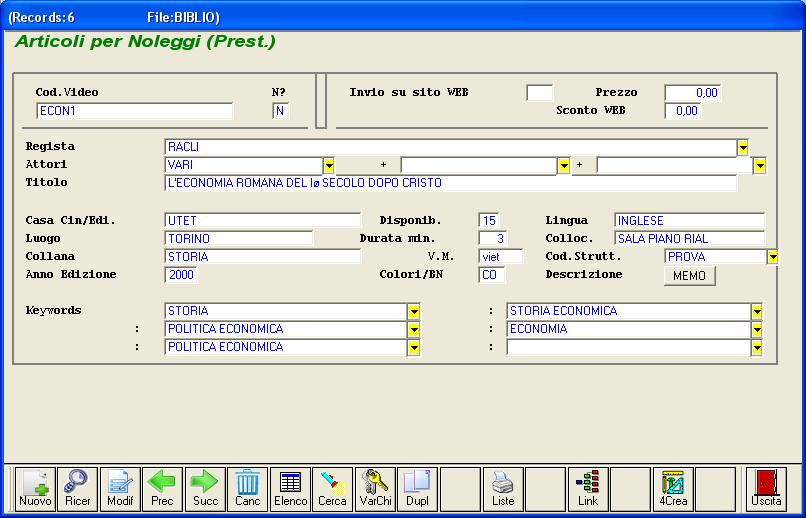806x518 pixels.
Task: Open the third Attori dropdown arrow
Action: pyautogui.click(x=760, y=166)
